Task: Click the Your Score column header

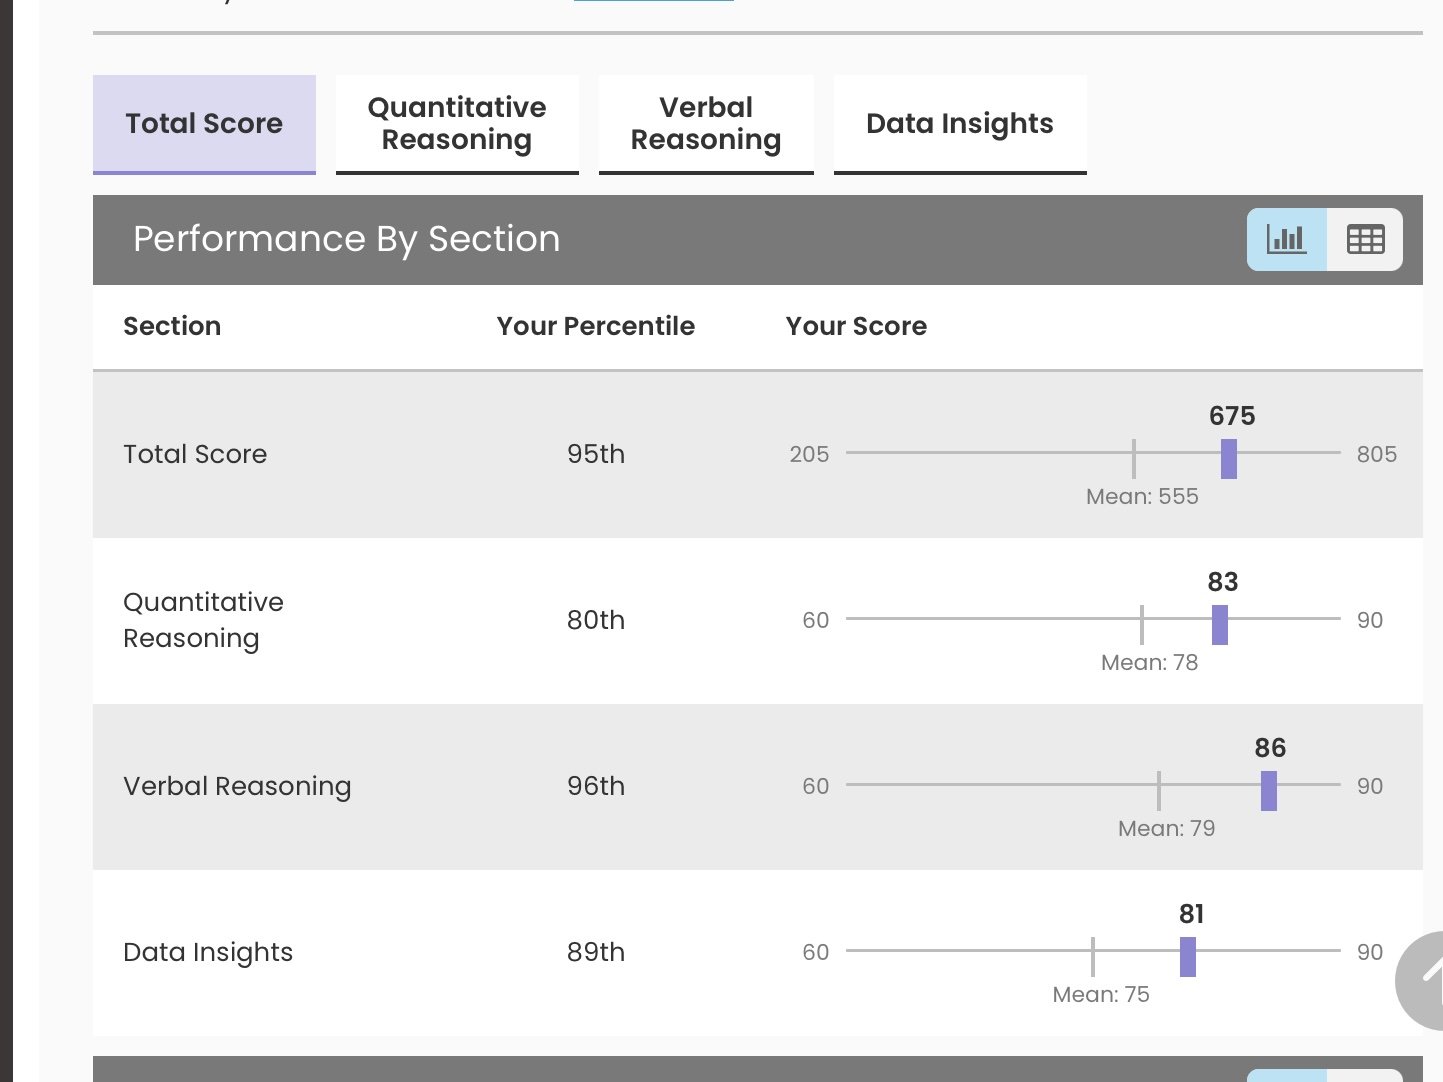Action: 856,326
